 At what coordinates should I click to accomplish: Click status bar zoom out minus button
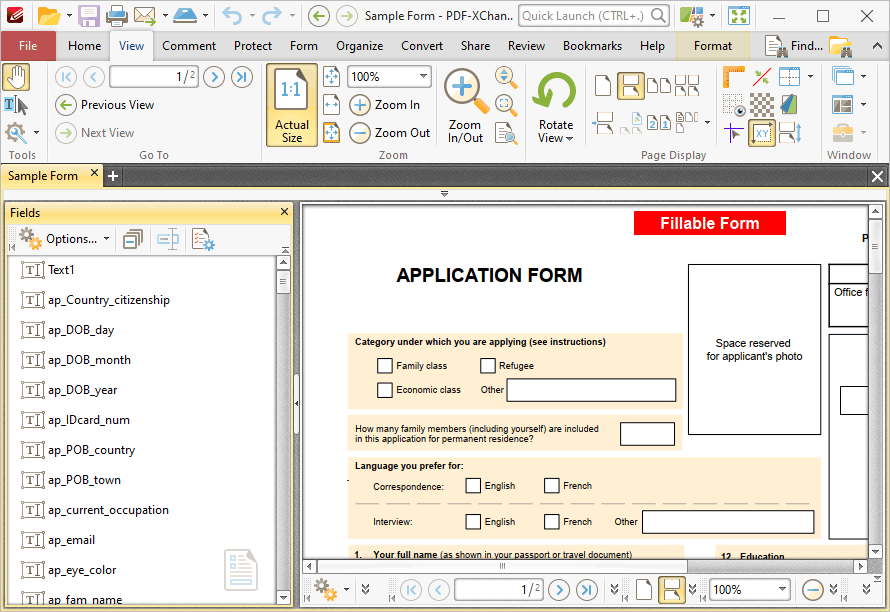[813, 589]
